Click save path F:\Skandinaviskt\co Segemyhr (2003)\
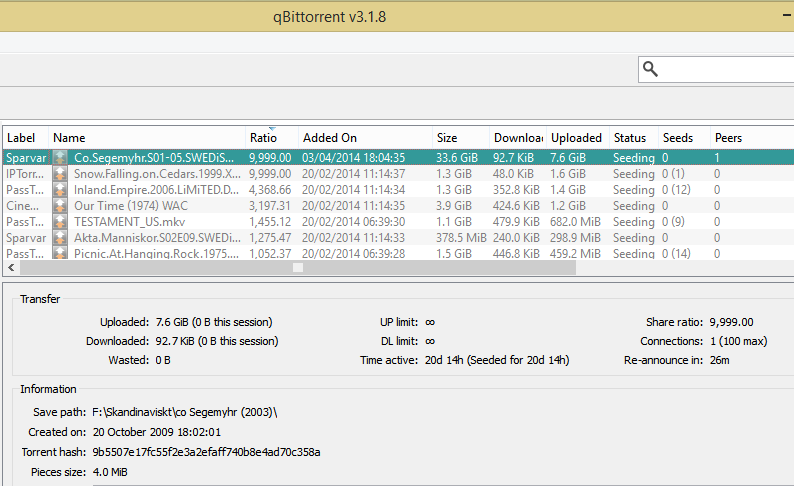794x486 pixels. [x=185, y=412]
